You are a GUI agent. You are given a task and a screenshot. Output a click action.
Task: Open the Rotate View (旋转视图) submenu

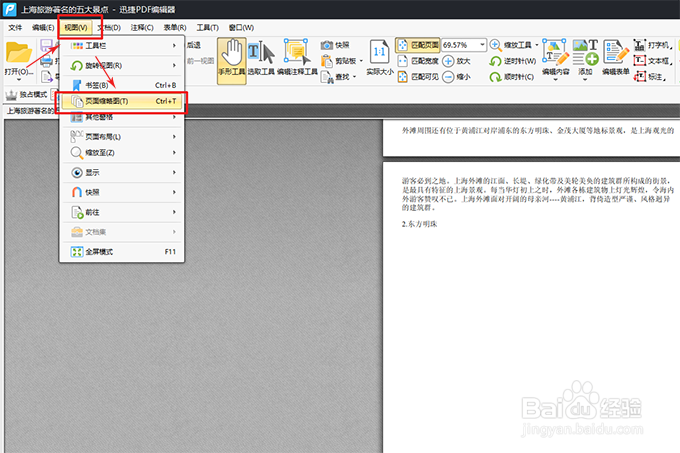pyautogui.click(x=122, y=65)
